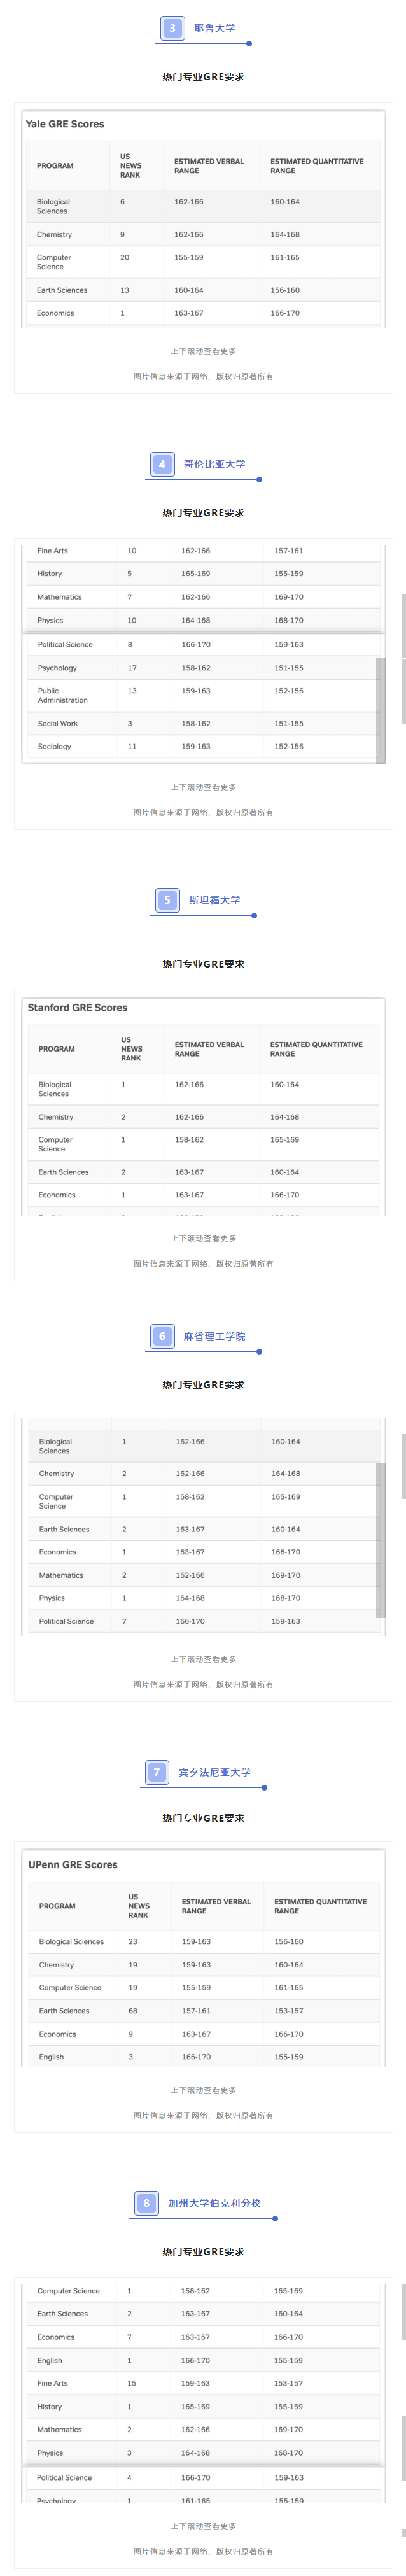Click Stanford Computer Science quantitative range 165-169
406x2576 pixels.
tap(285, 1139)
